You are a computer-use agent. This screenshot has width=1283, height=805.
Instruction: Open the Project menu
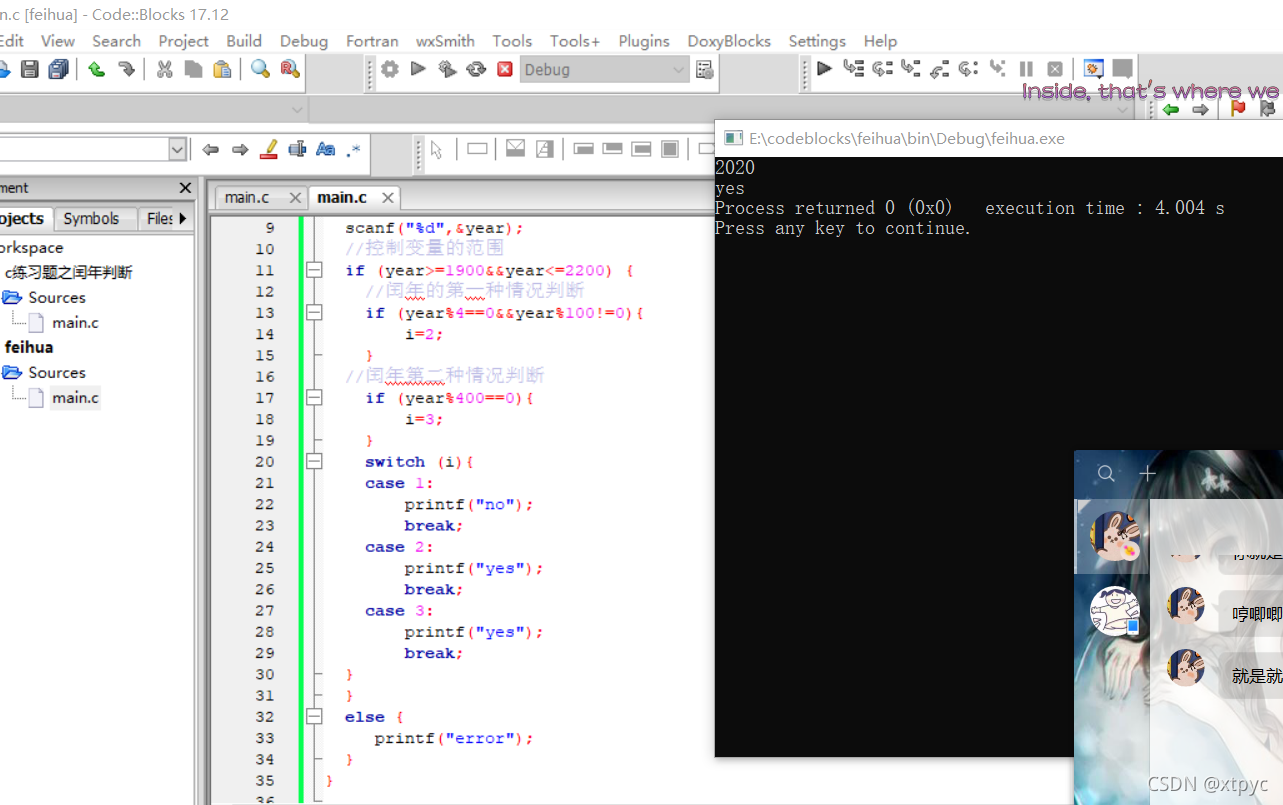(183, 41)
